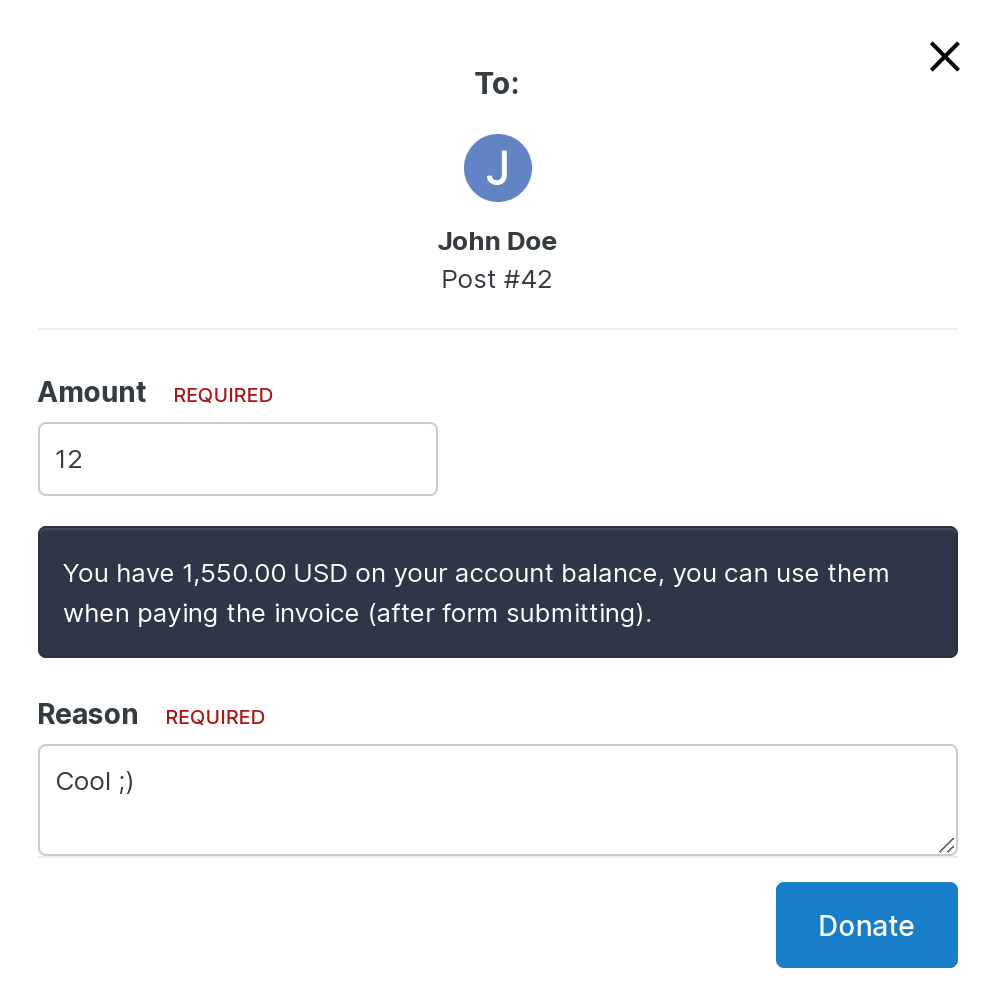Submit the form with Donate button
The width and height of the screenshot is (994, 1004).
tap(867, 925)
